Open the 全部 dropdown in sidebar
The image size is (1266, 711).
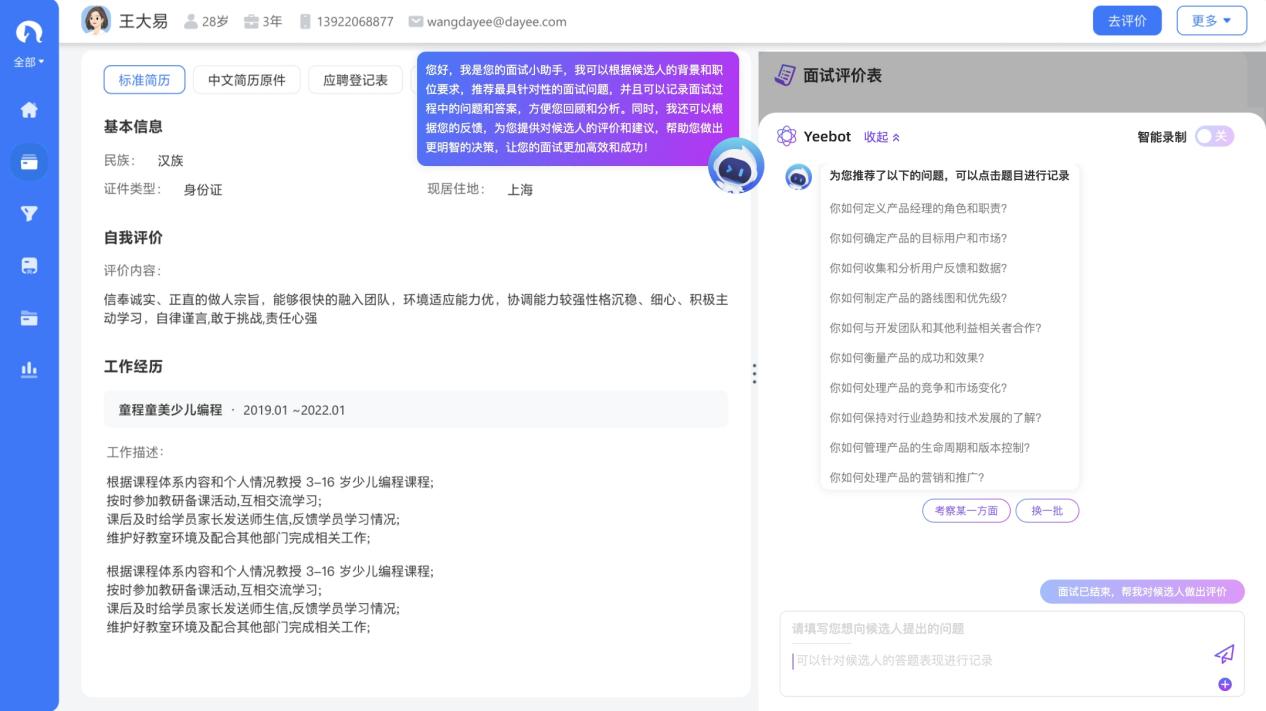point(29,60)
